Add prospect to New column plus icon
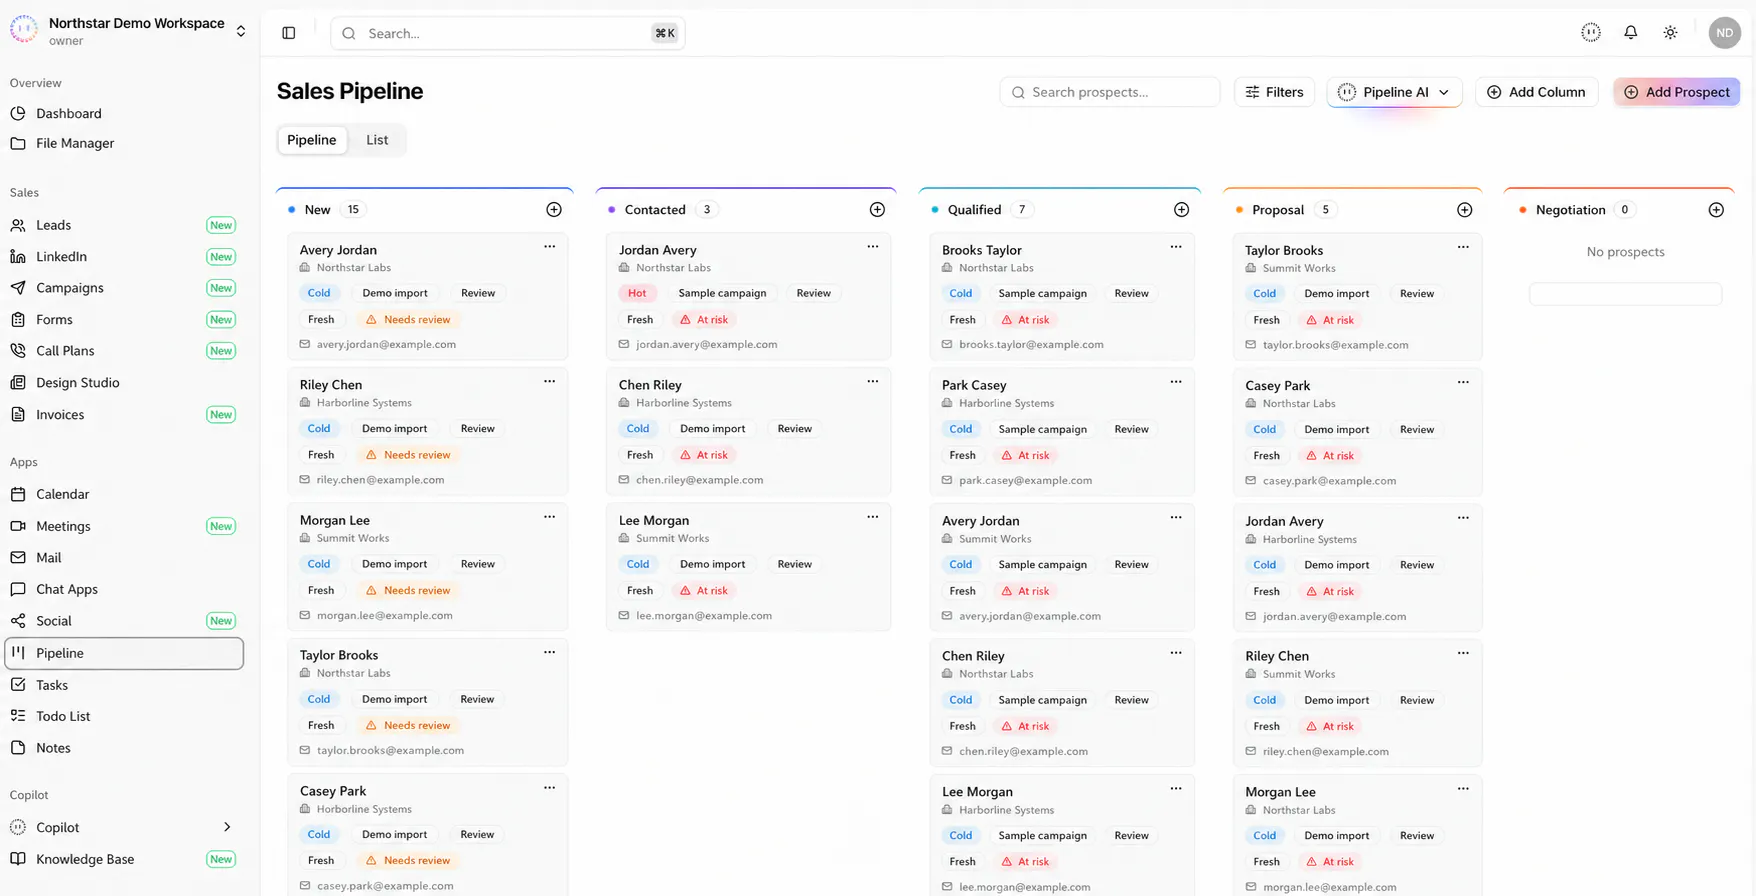The image size is (1756, 896). point(554,210)
